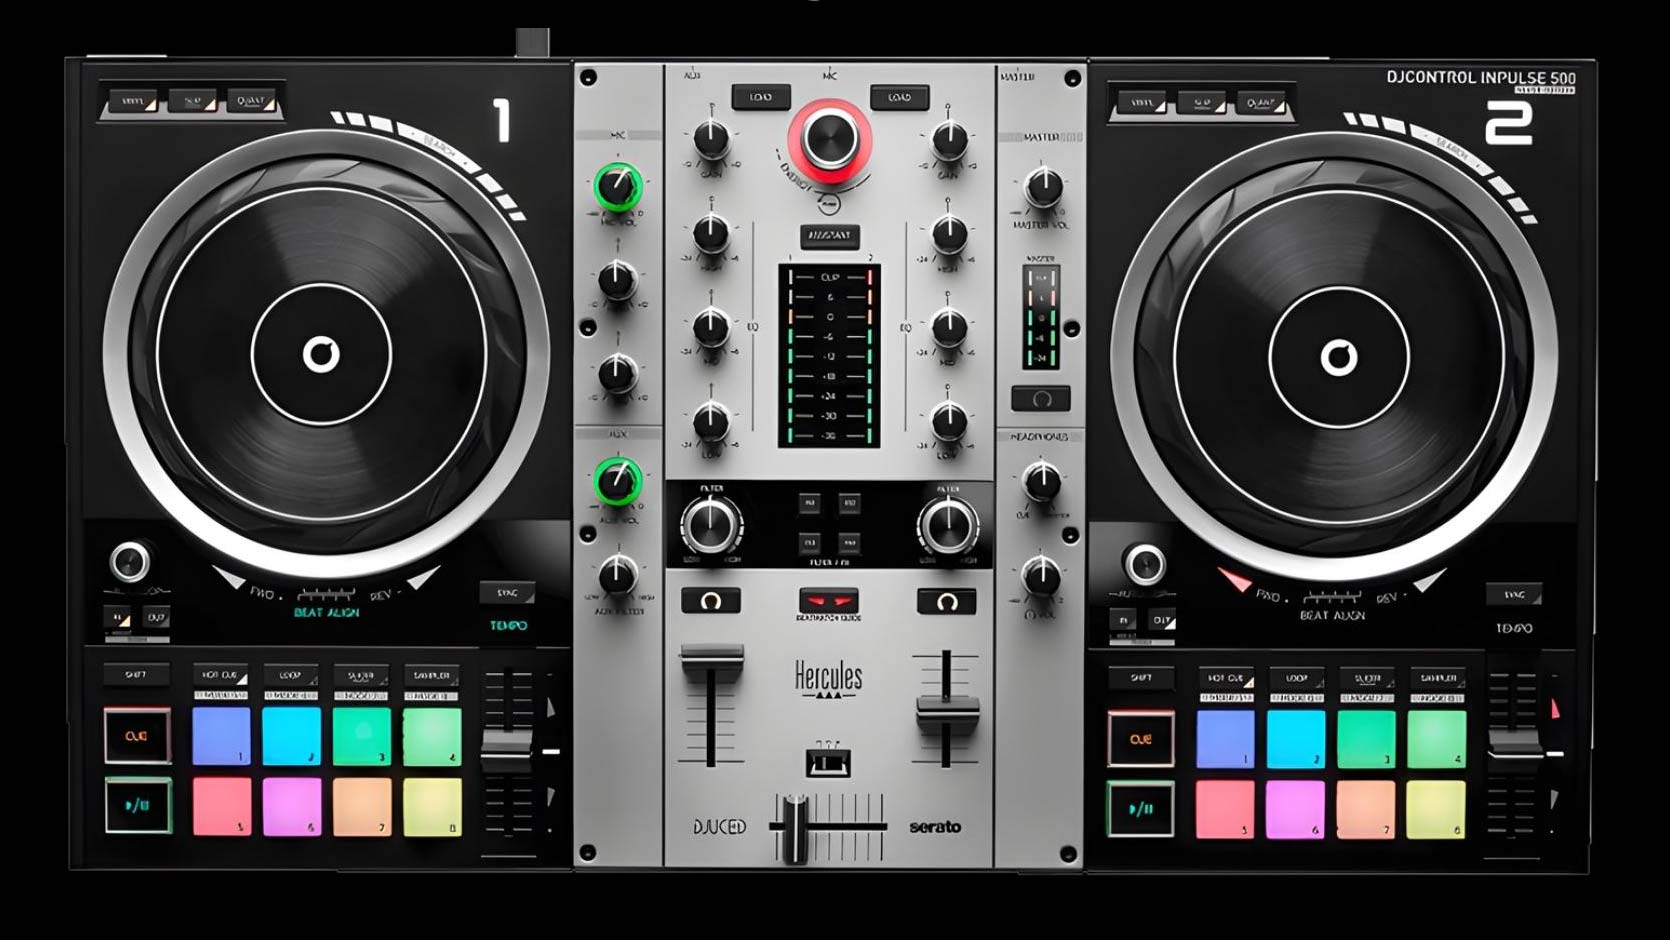The width and height of the screenshot is (1670, 940).
Task: Toggle the SYNC button on deck 1
Action: coord(507,593)
